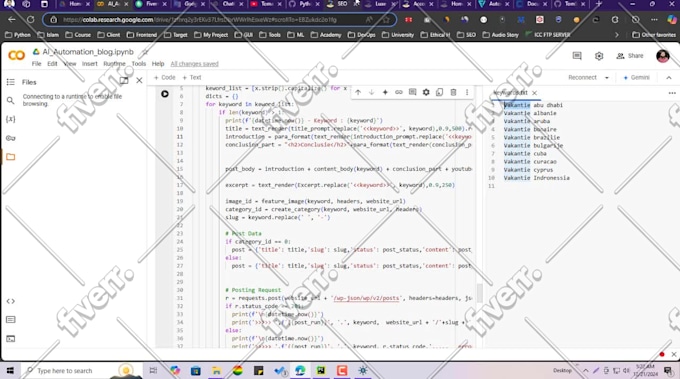Screen dimensions: 680x379
Task: Open the Edit menu
Action: 52,64
